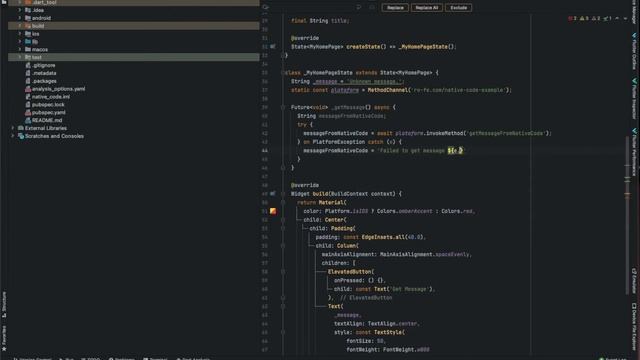Viewport: 640px width, 360px height.
Task: Open the Flutter Outline tool window
Action: [x=634, y=52]
